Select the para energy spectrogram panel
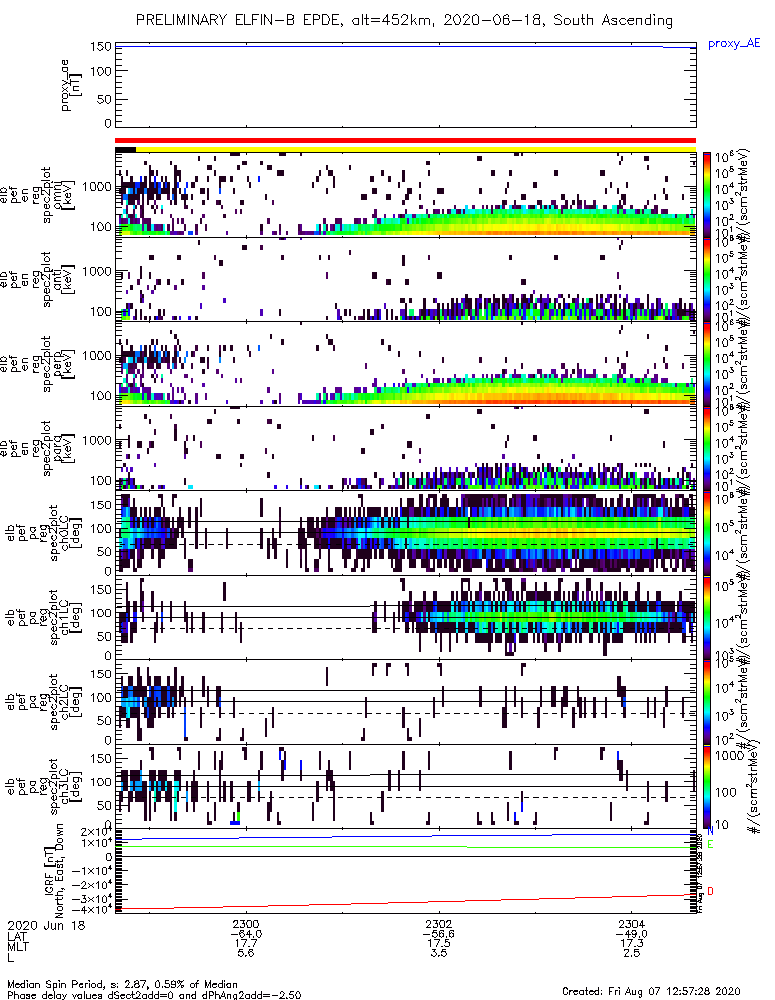Screen dimensions: 775x1000 (406, 448)
